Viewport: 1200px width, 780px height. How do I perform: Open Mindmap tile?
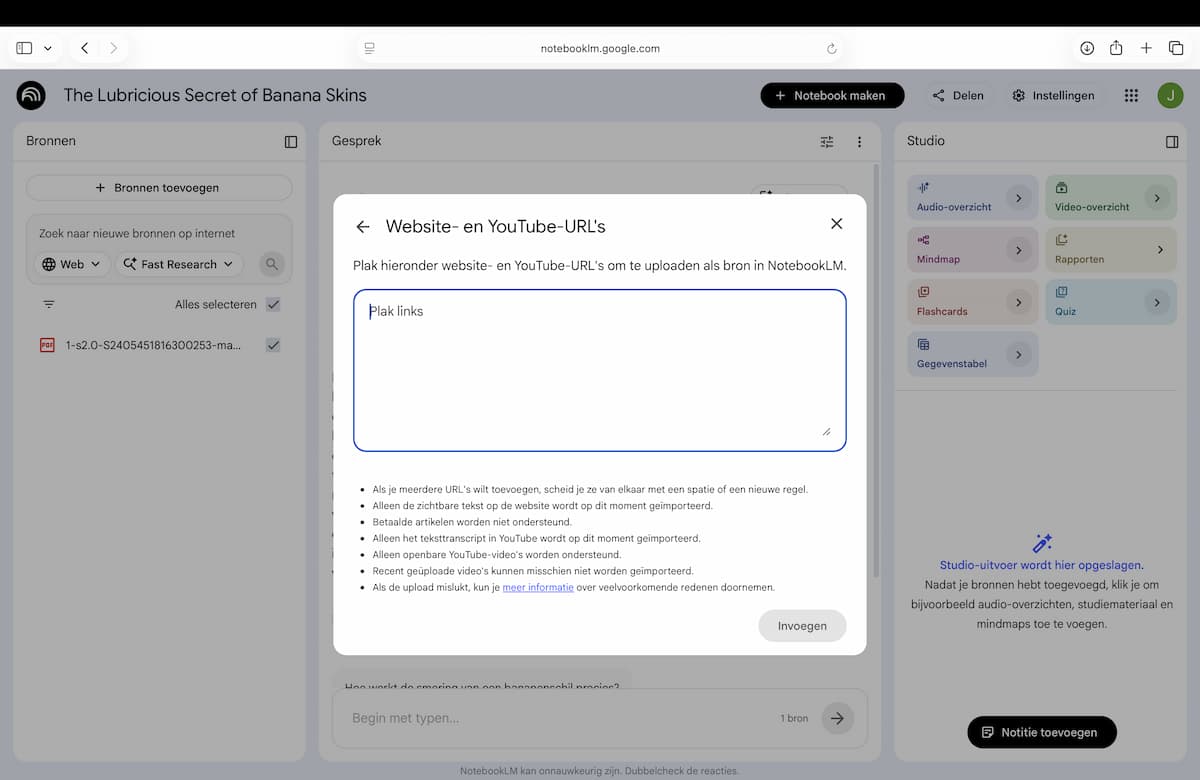[x=972, y=250]
